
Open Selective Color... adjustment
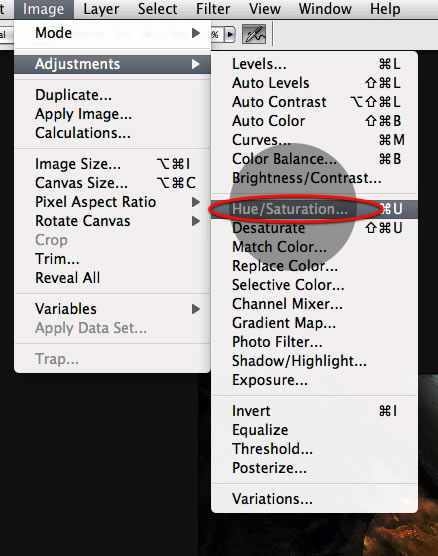pyautogui.click(x=314, y=285)
